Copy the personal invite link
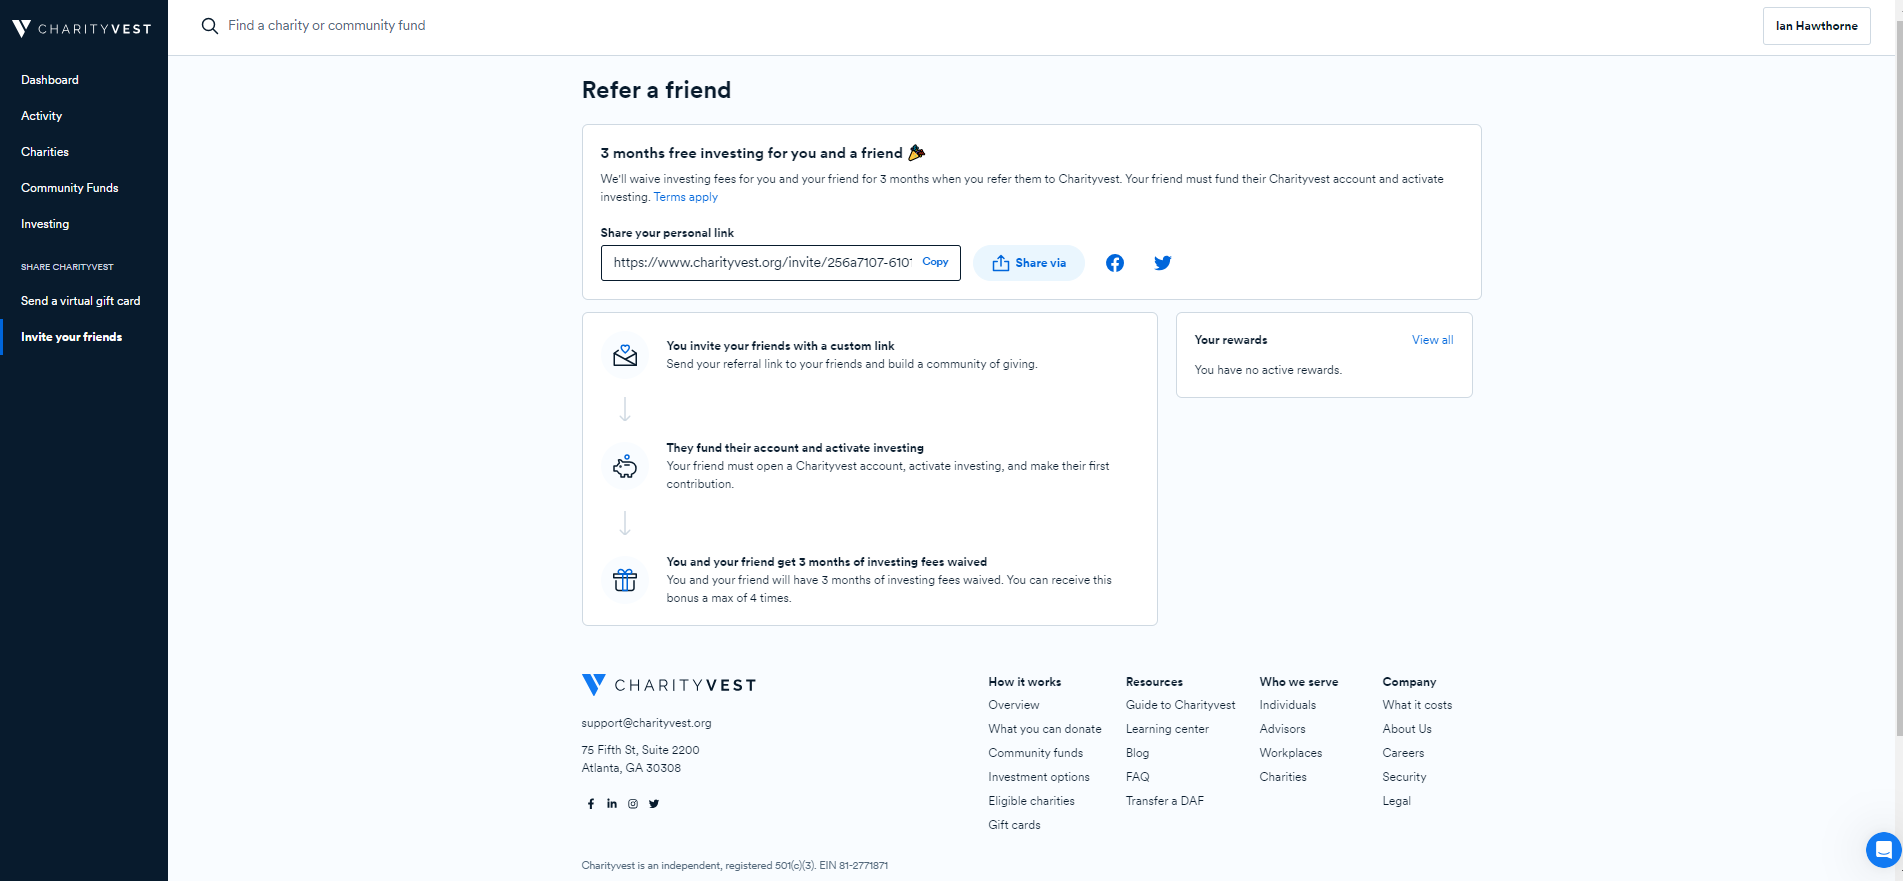Screen dimensions: 1903x881 935,262
